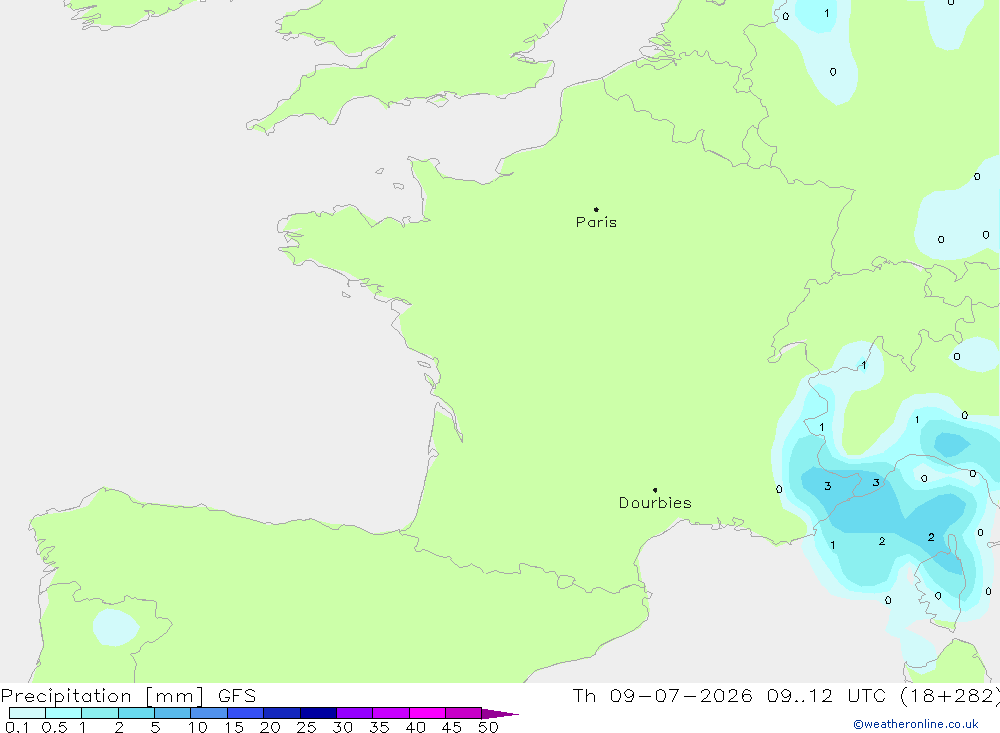
Task: Click the '(18+282)' forecast run text
Action: tap(950, 695)
